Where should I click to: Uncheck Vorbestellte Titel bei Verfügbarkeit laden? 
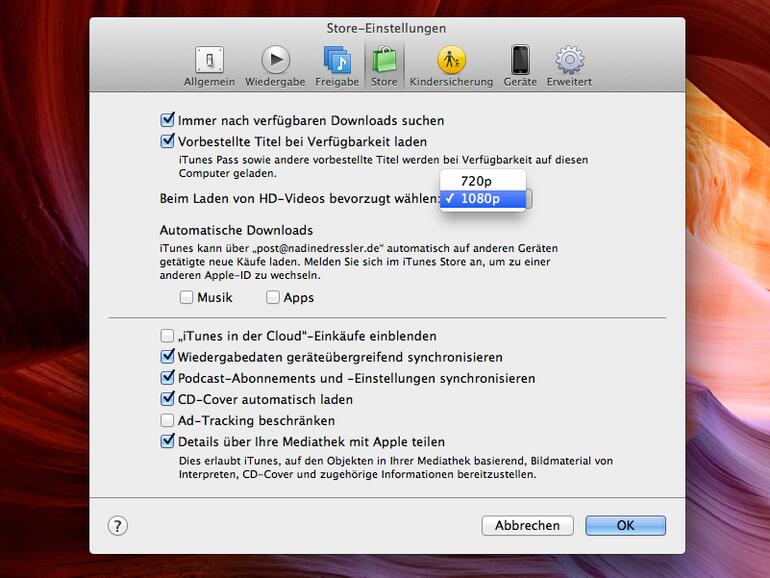coord(167,141)
